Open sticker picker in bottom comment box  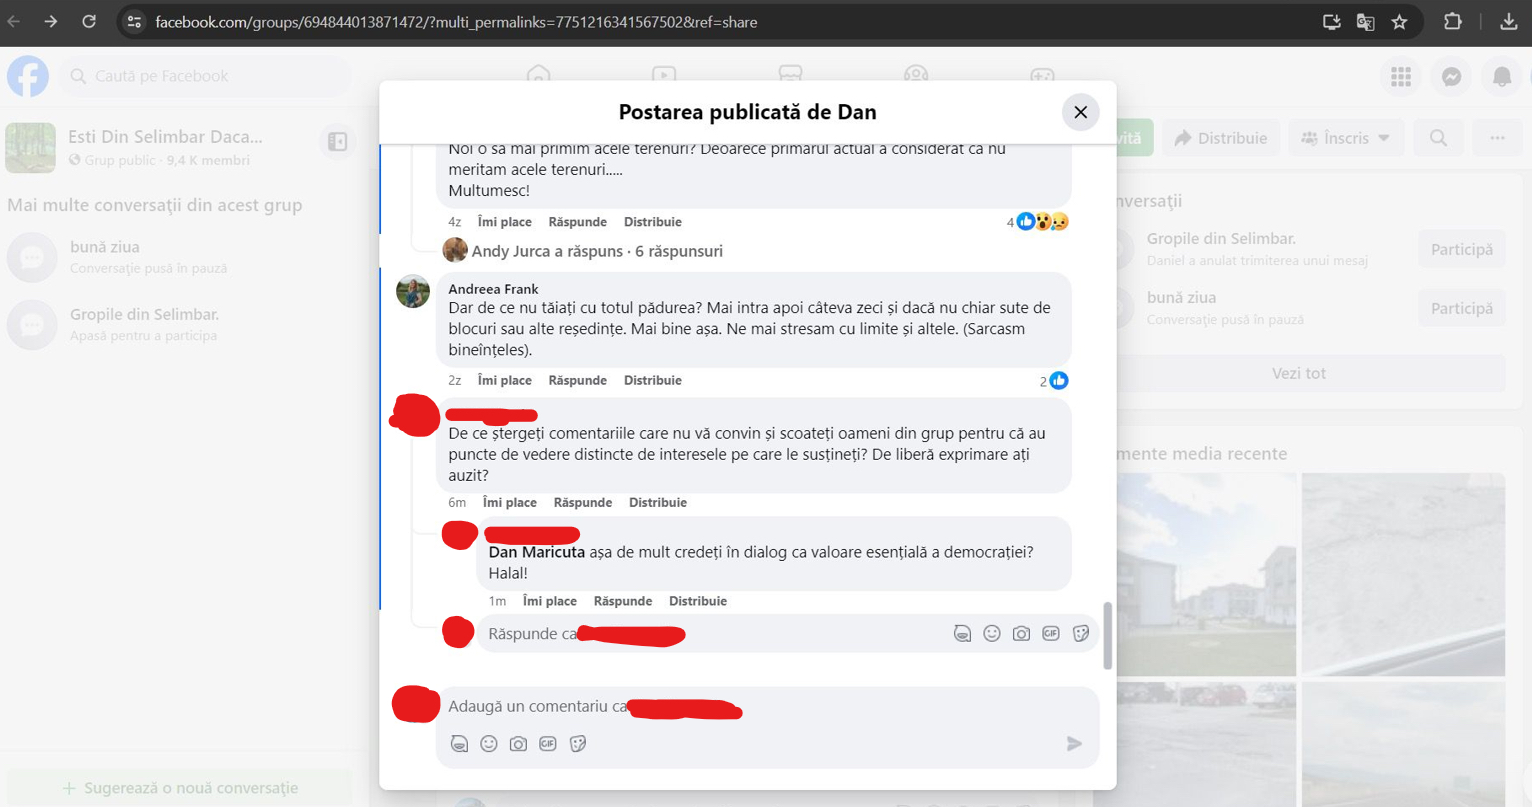[577, 743]
